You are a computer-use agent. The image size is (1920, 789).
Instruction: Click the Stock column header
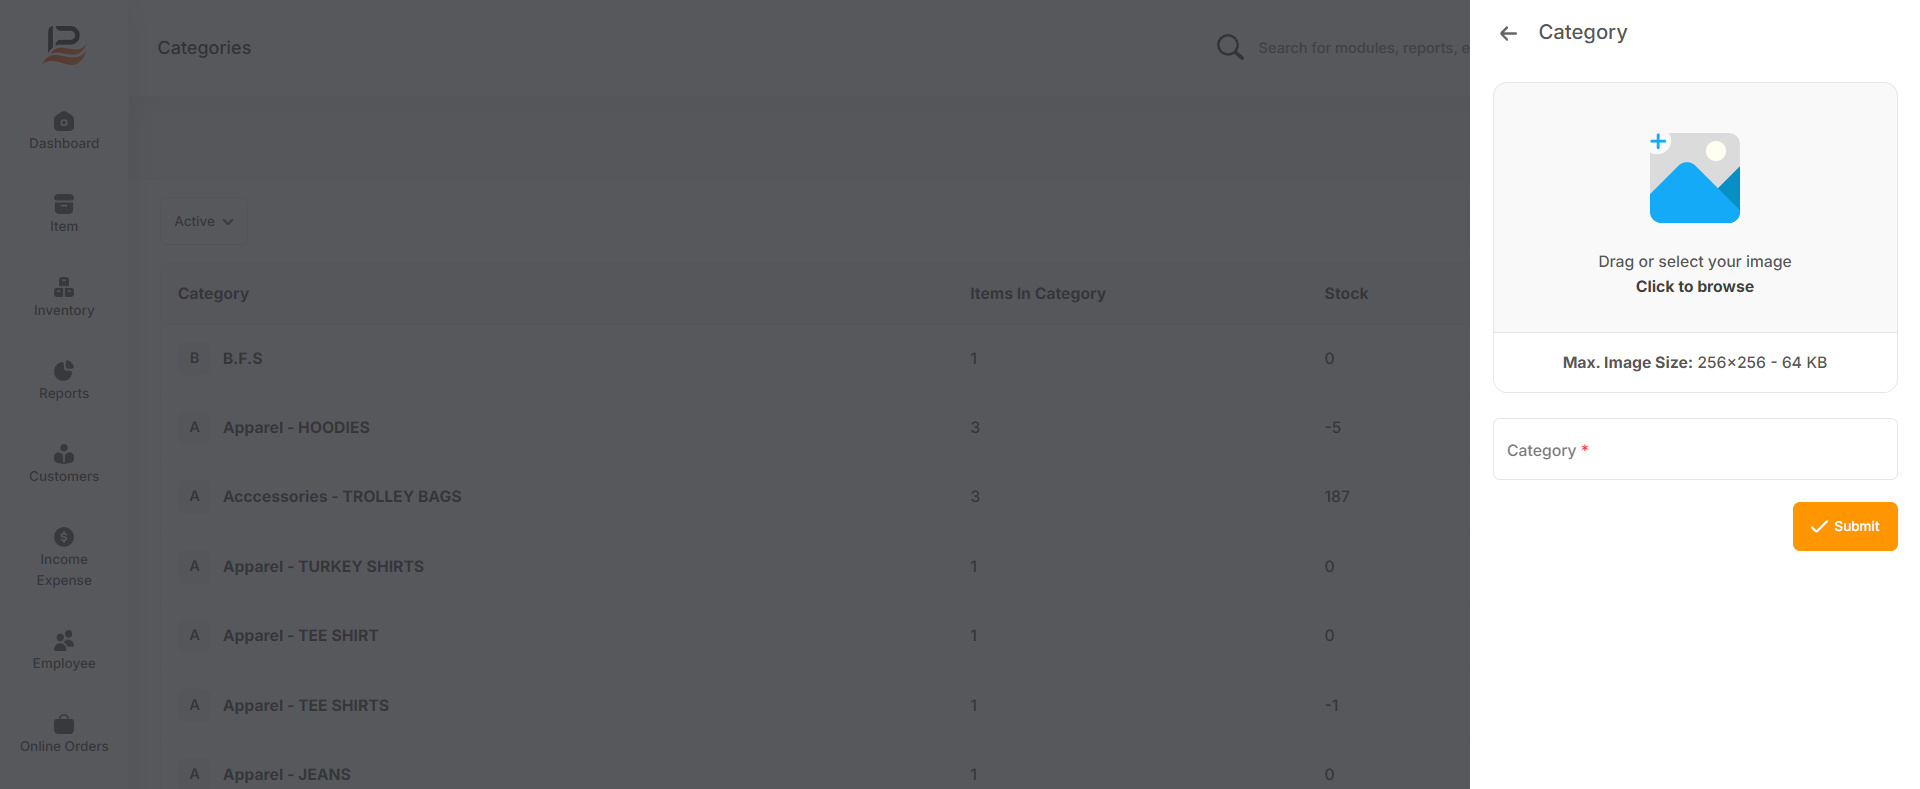(1346, 294)
